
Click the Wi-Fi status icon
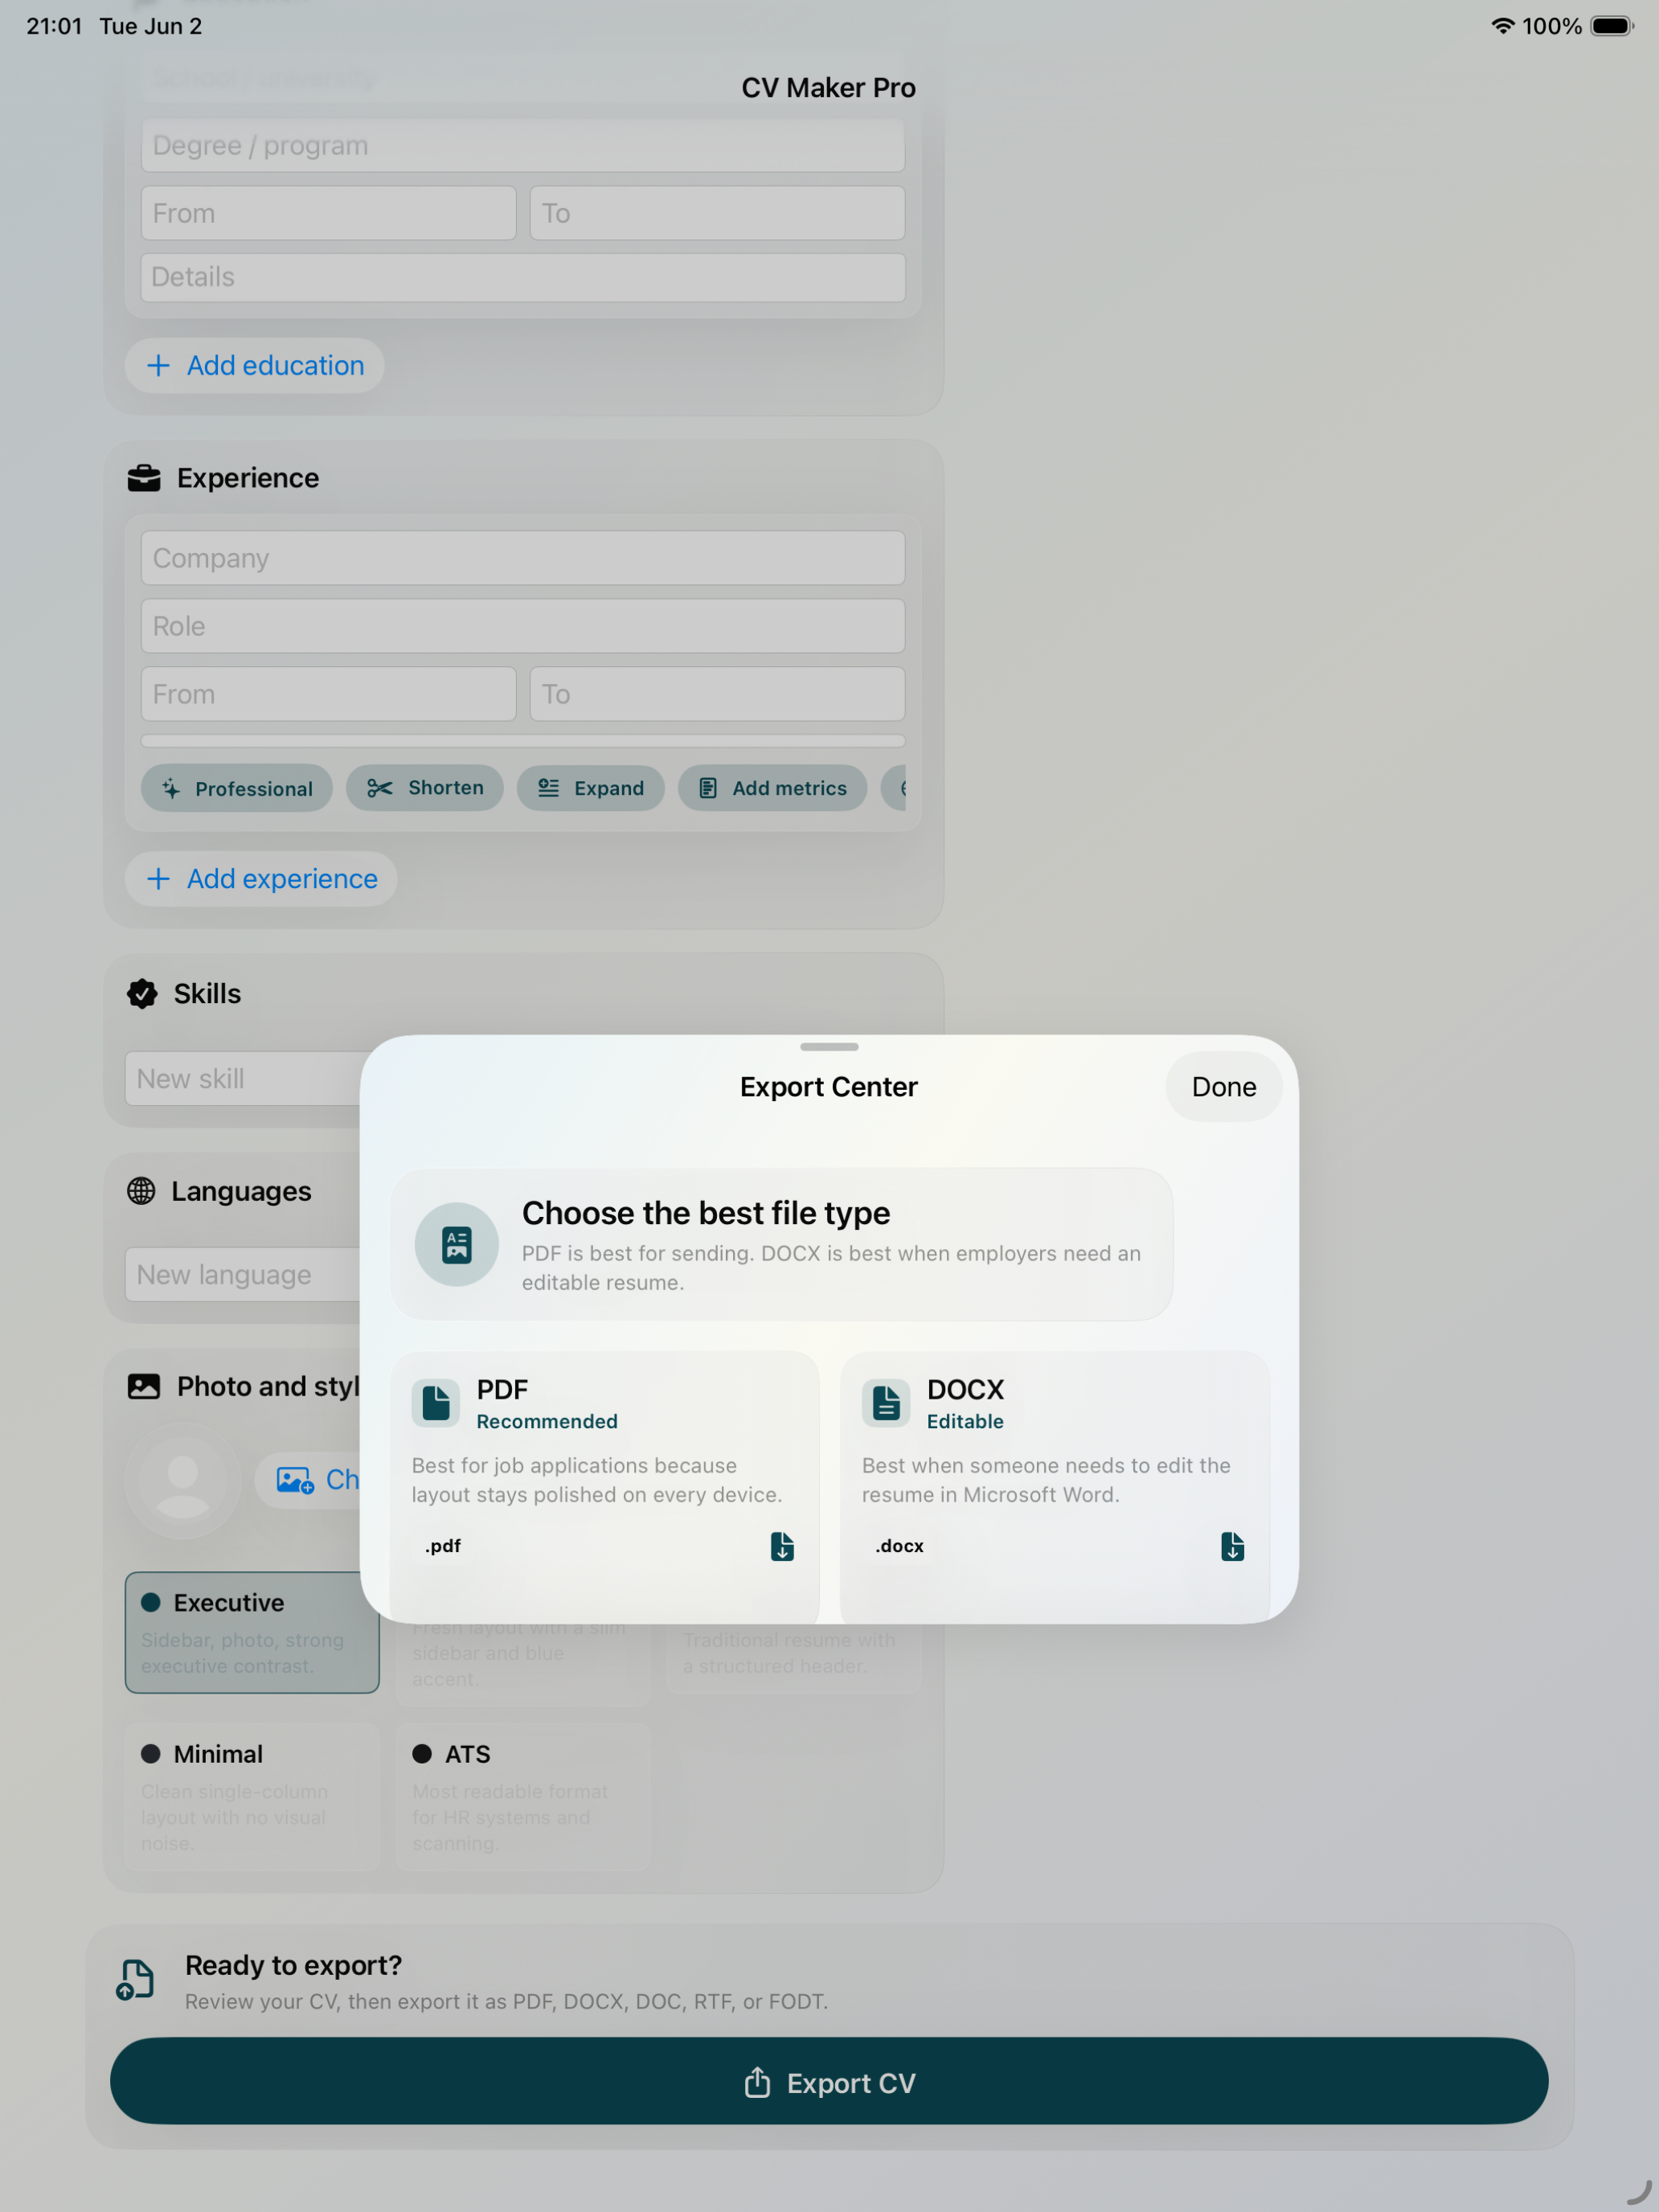pos(1502,26)
